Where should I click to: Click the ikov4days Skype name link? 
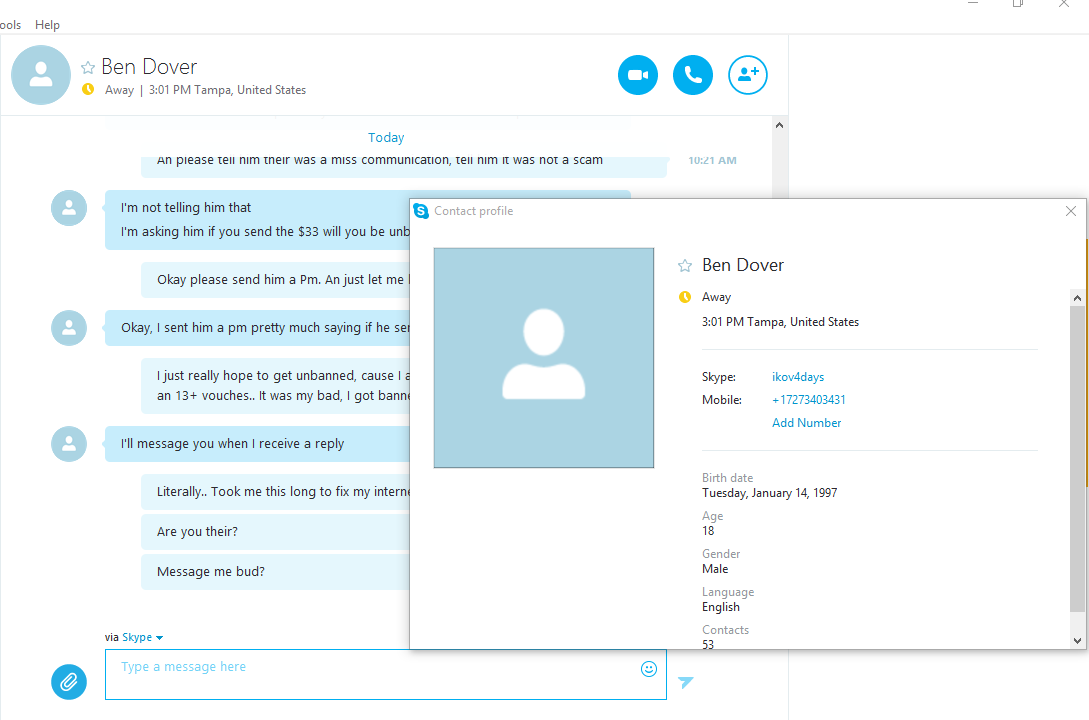pos(798,377)
